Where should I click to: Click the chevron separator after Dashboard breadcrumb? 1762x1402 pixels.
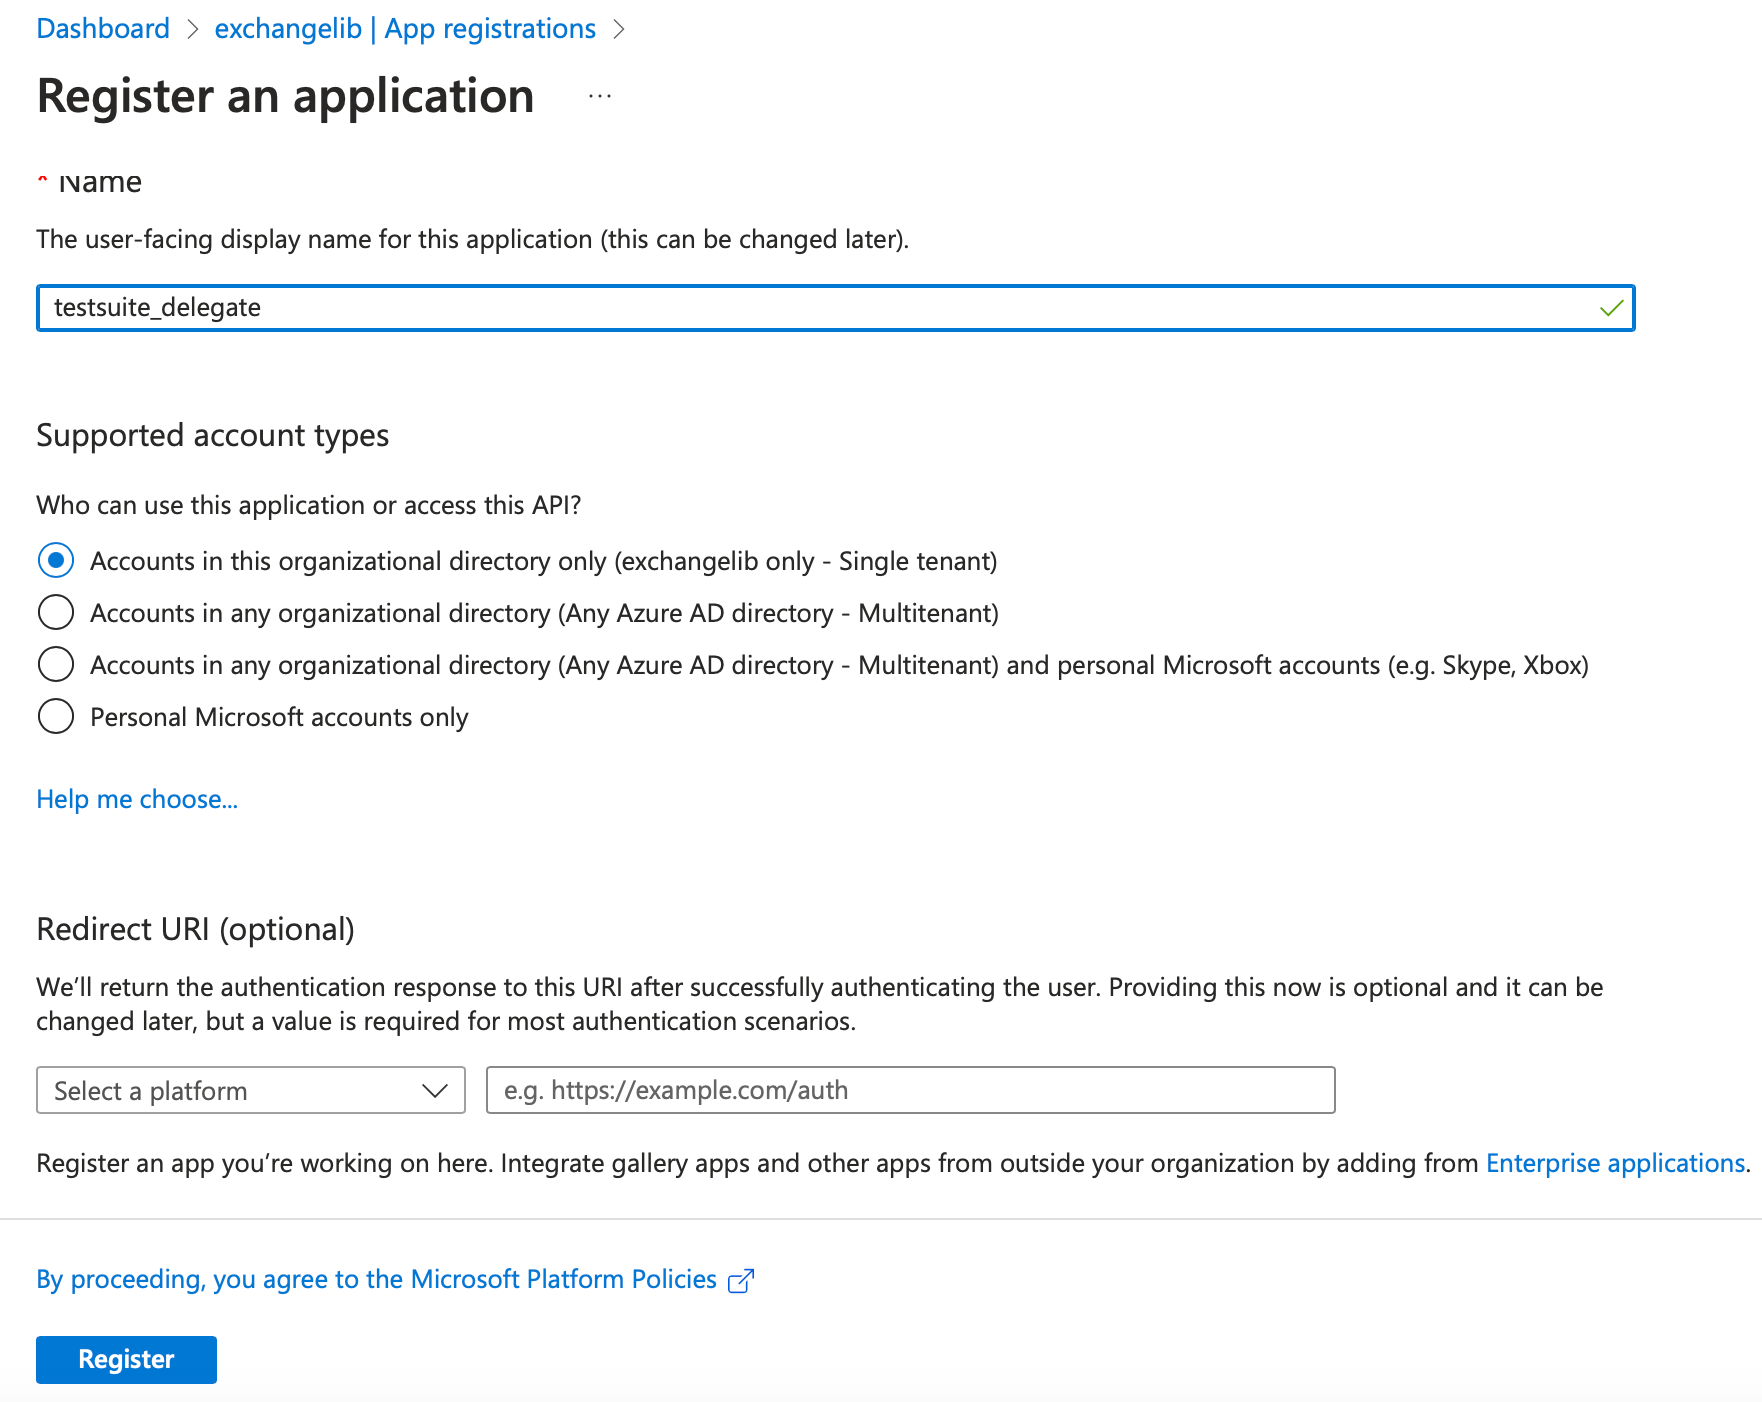(x=192, y=28)
